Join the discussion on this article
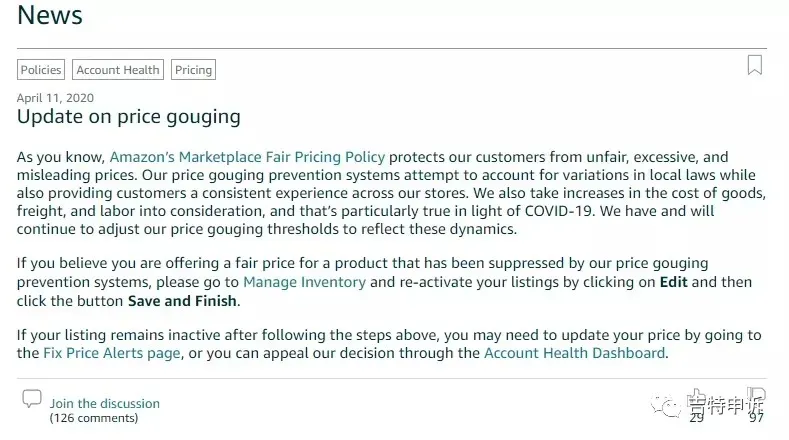789x440 pixels. tap(105, 403)
